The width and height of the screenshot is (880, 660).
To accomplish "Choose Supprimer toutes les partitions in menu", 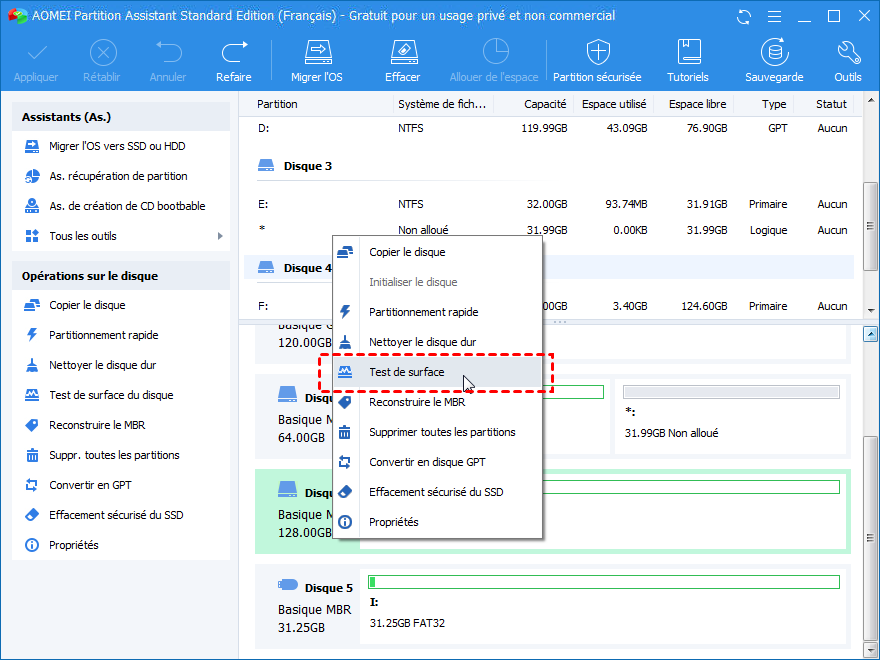I will pyautogui.click(x=438, y=432).
